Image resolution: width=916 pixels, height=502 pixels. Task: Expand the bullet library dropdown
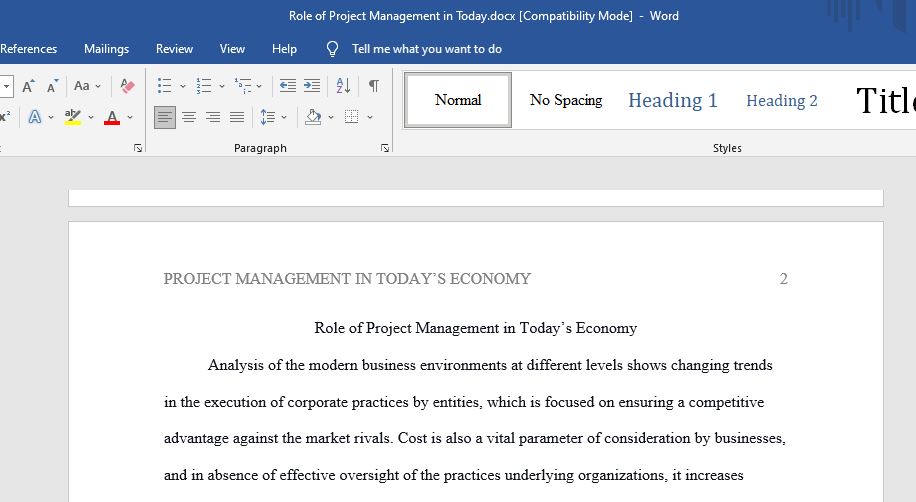tap(182, 86)
